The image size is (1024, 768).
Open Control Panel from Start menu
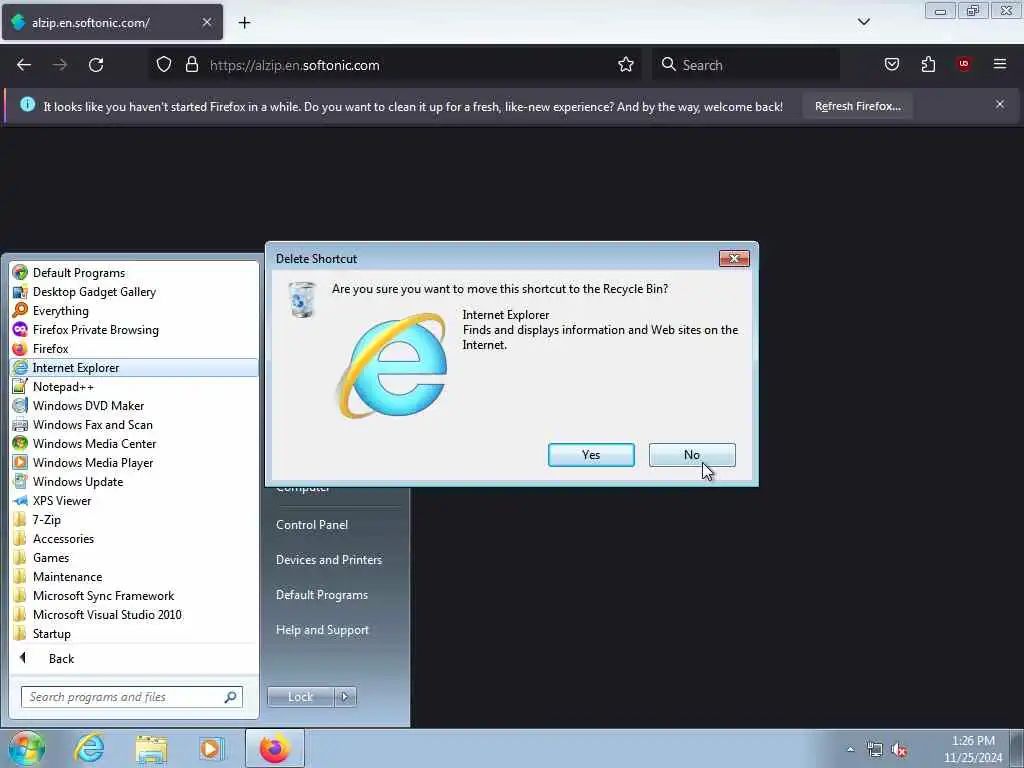pyautogui.click(x=312, y=525)
